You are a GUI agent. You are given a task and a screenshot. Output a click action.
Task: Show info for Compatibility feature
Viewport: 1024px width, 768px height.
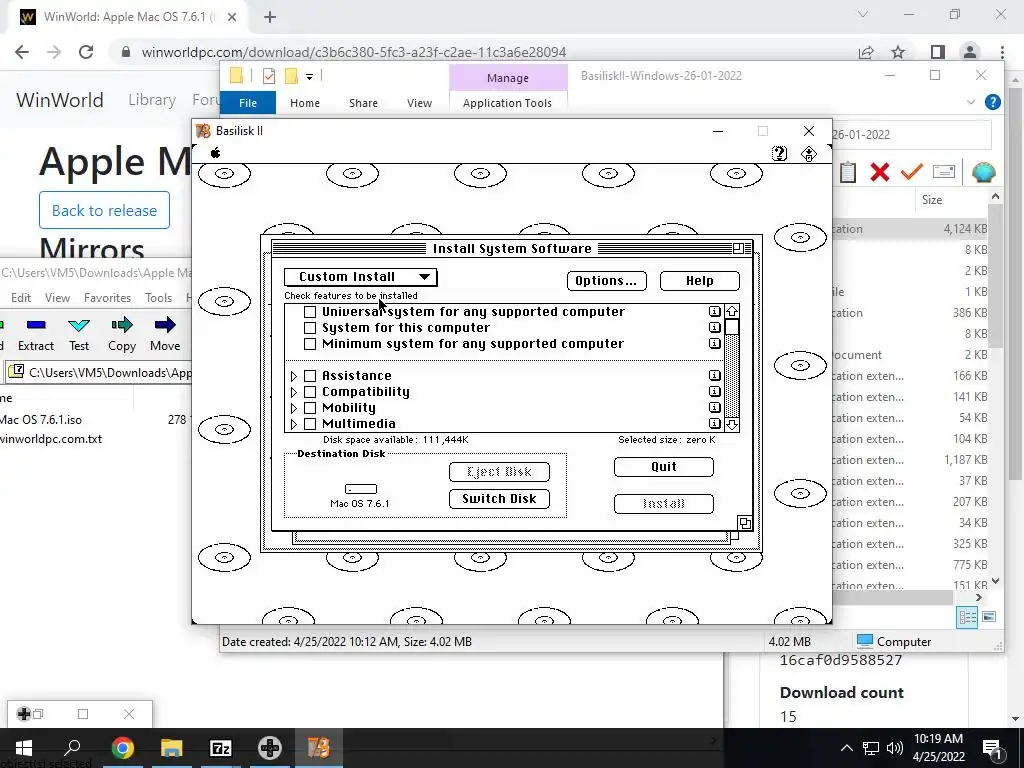714,391
